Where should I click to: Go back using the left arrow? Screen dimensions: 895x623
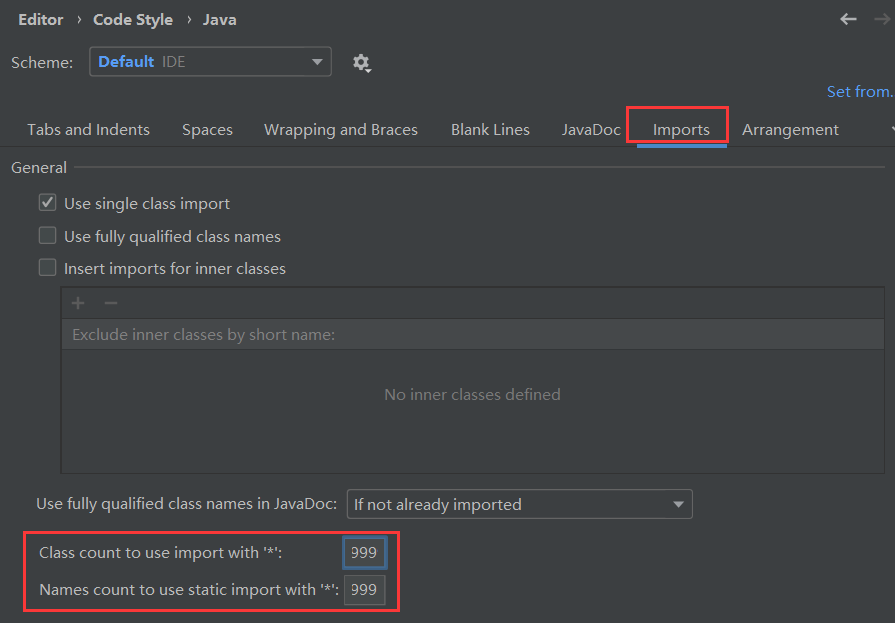tap(848, 19)
